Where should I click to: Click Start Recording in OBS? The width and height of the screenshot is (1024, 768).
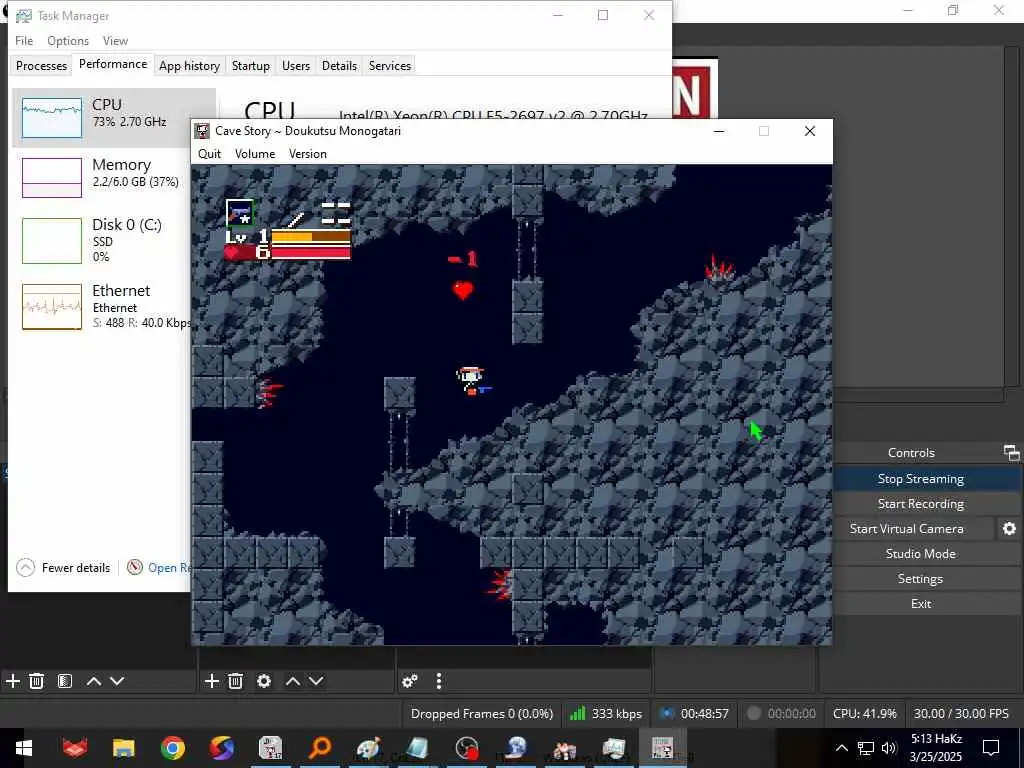921,504
